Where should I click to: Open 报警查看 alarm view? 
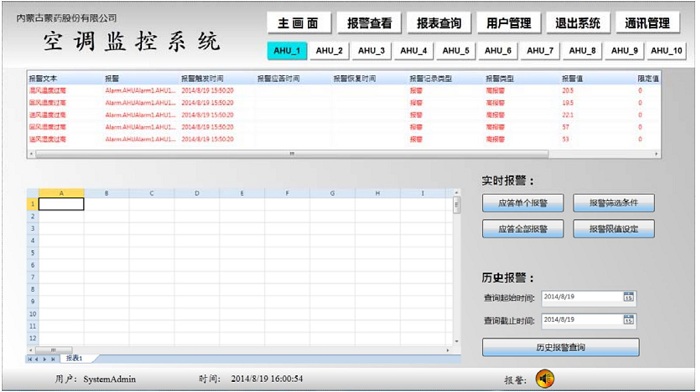click(369, 23)
